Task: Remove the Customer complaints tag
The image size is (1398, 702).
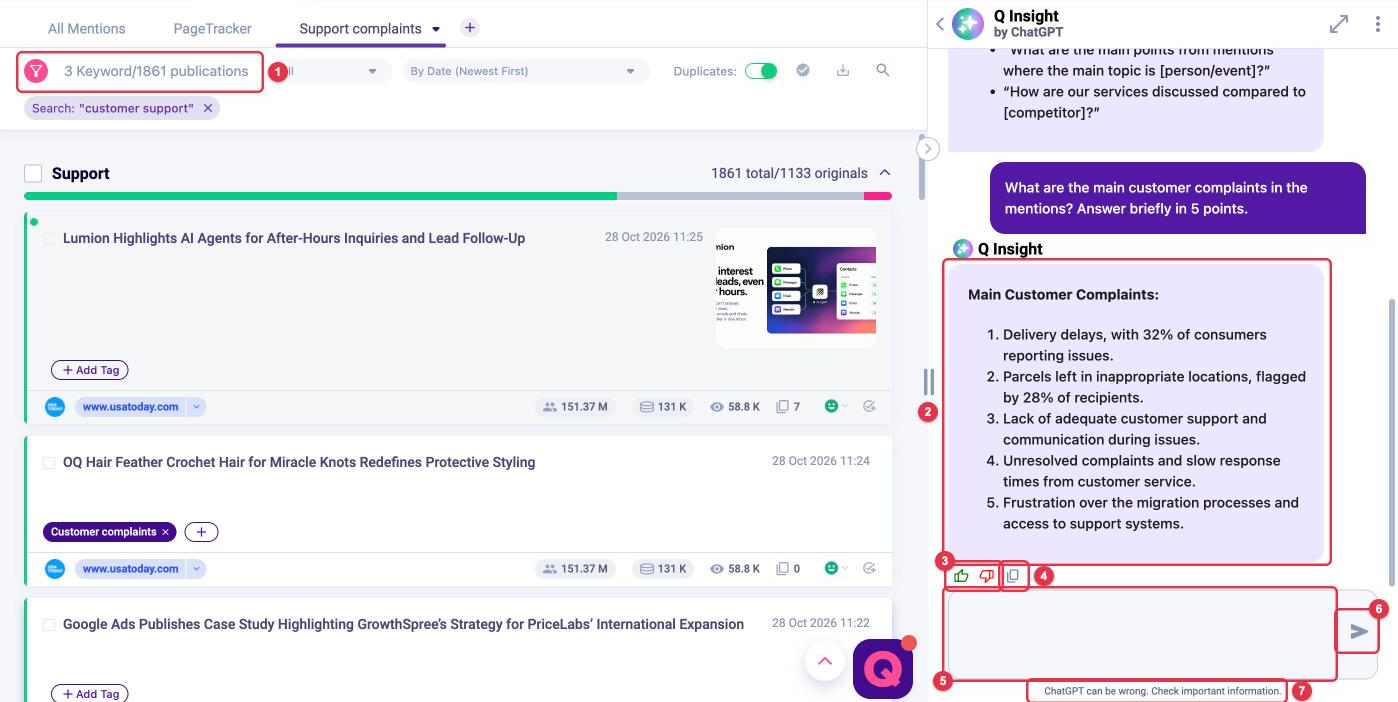Action: click(166, 532)
